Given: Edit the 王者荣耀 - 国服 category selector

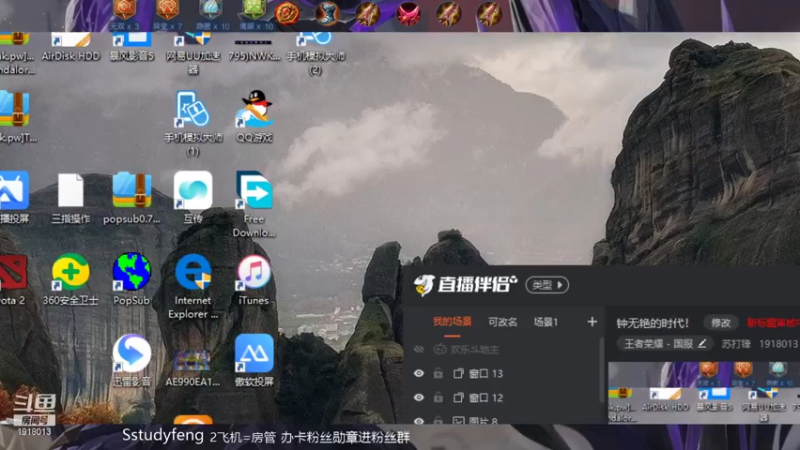Looking at the screenshot, I should 665,344.
